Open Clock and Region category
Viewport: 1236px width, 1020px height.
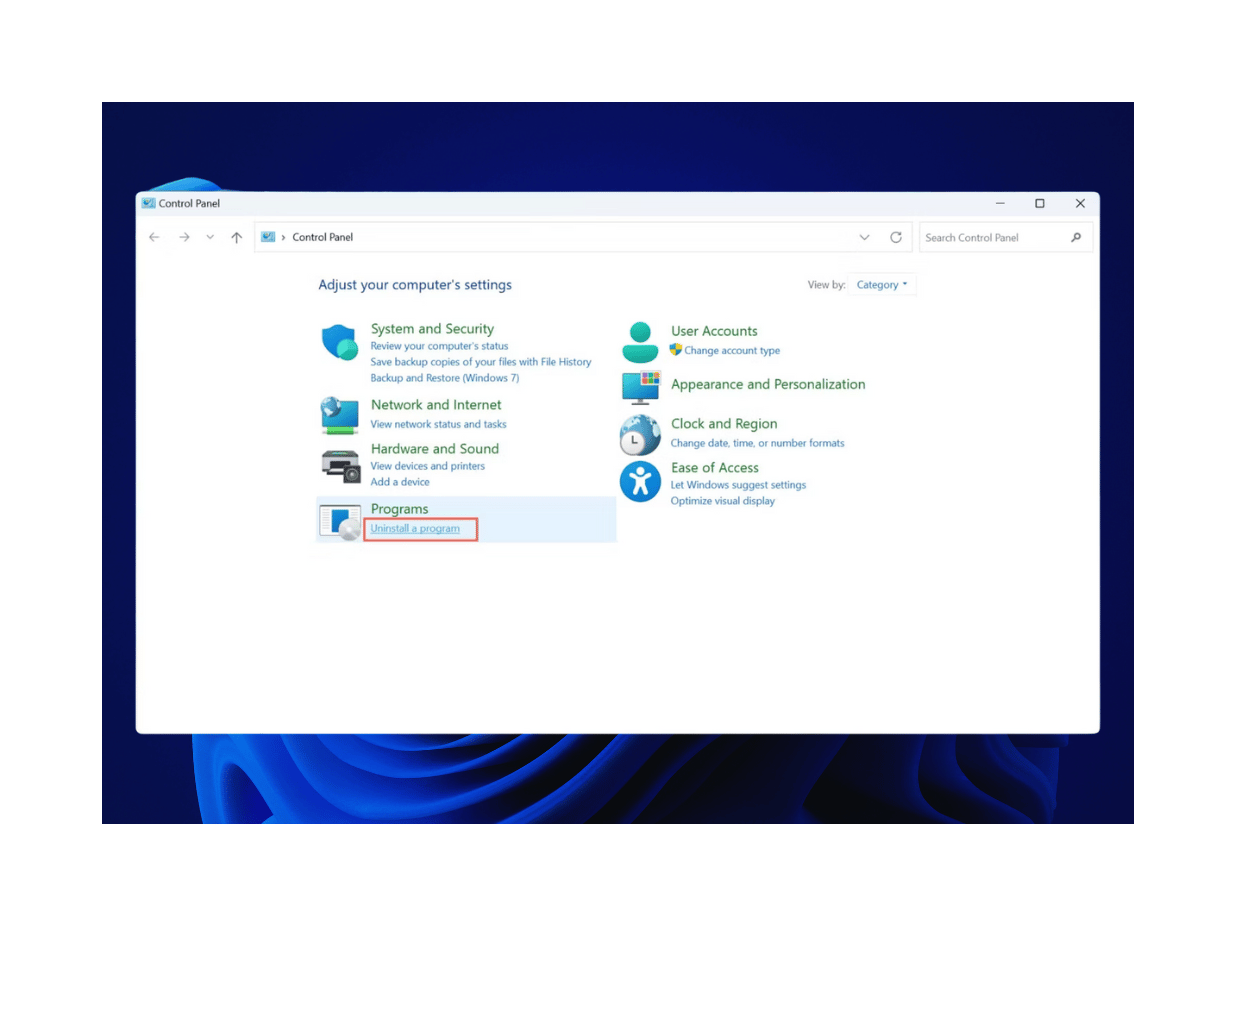tap(724, 424)
